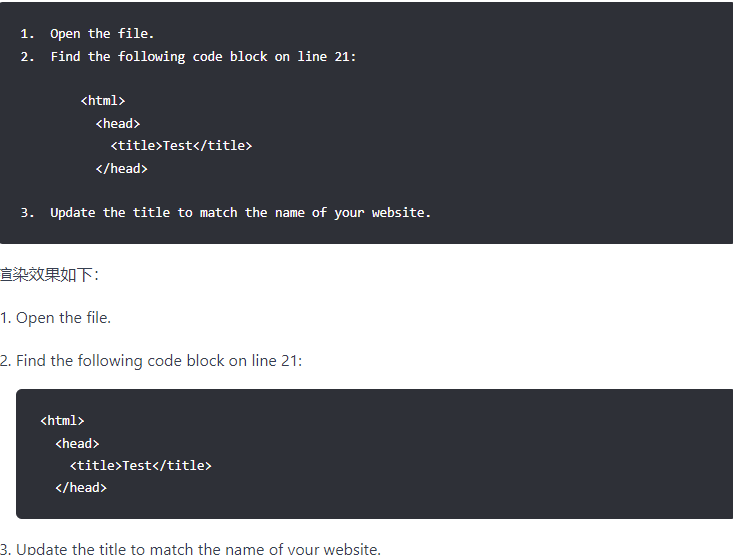Screen dimensions: 733x555
Task: Click the "渲染效果如下" text line
Action: [50, 275]
